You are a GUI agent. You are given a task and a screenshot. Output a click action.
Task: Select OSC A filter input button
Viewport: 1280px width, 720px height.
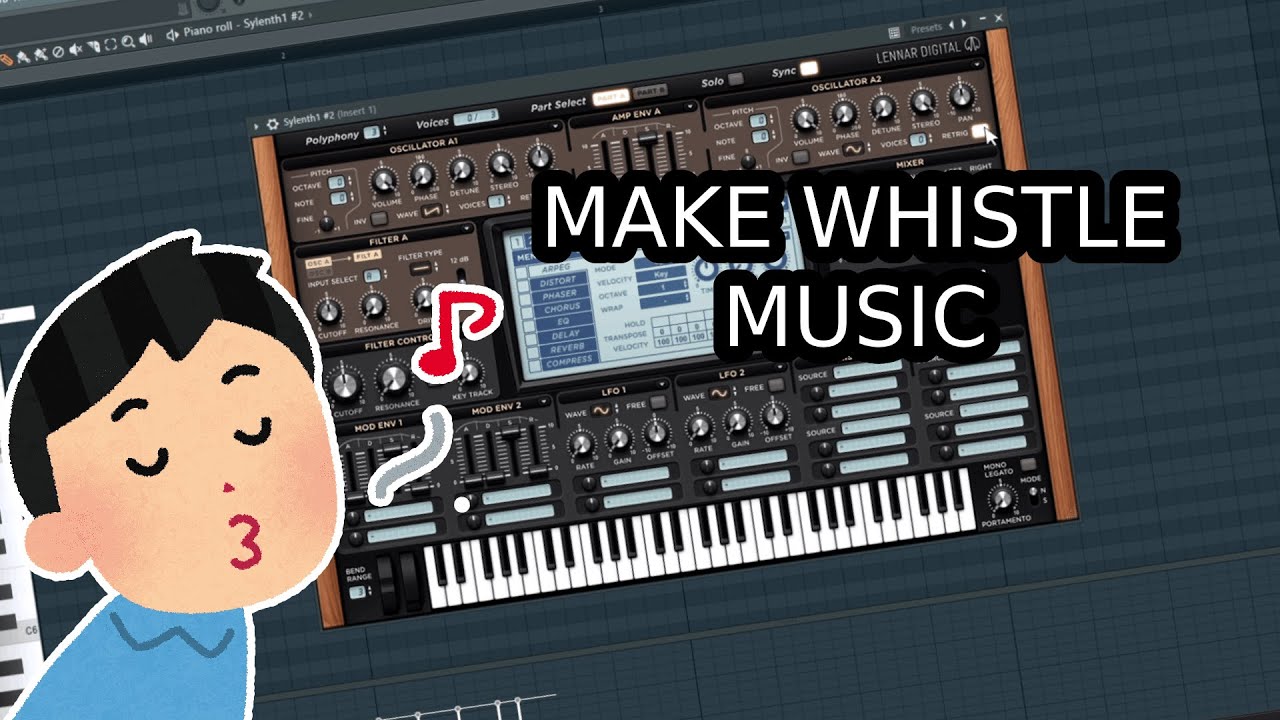pos(318,263)
